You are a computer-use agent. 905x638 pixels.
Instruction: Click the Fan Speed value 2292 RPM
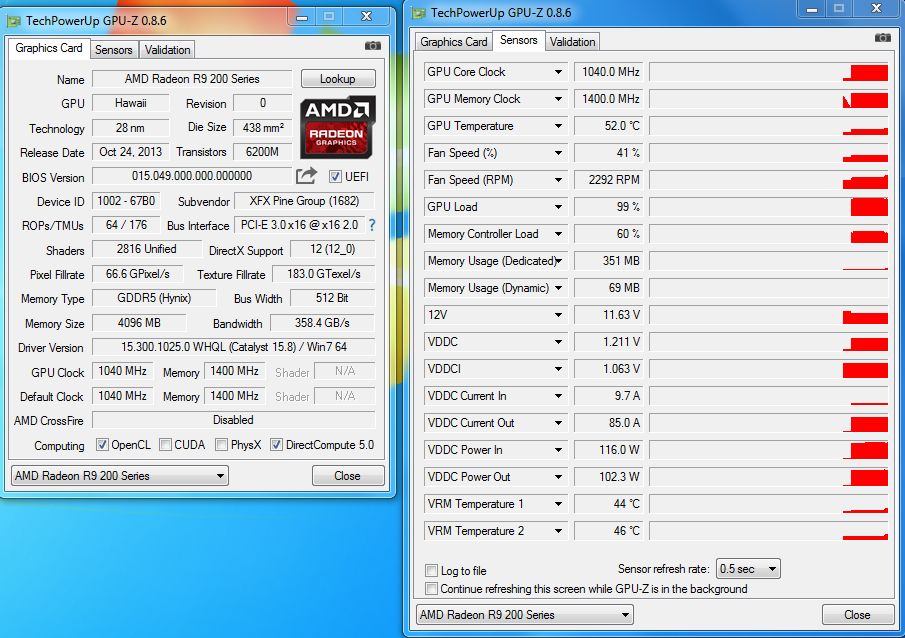pyautogui.click(x=608, y=180)
